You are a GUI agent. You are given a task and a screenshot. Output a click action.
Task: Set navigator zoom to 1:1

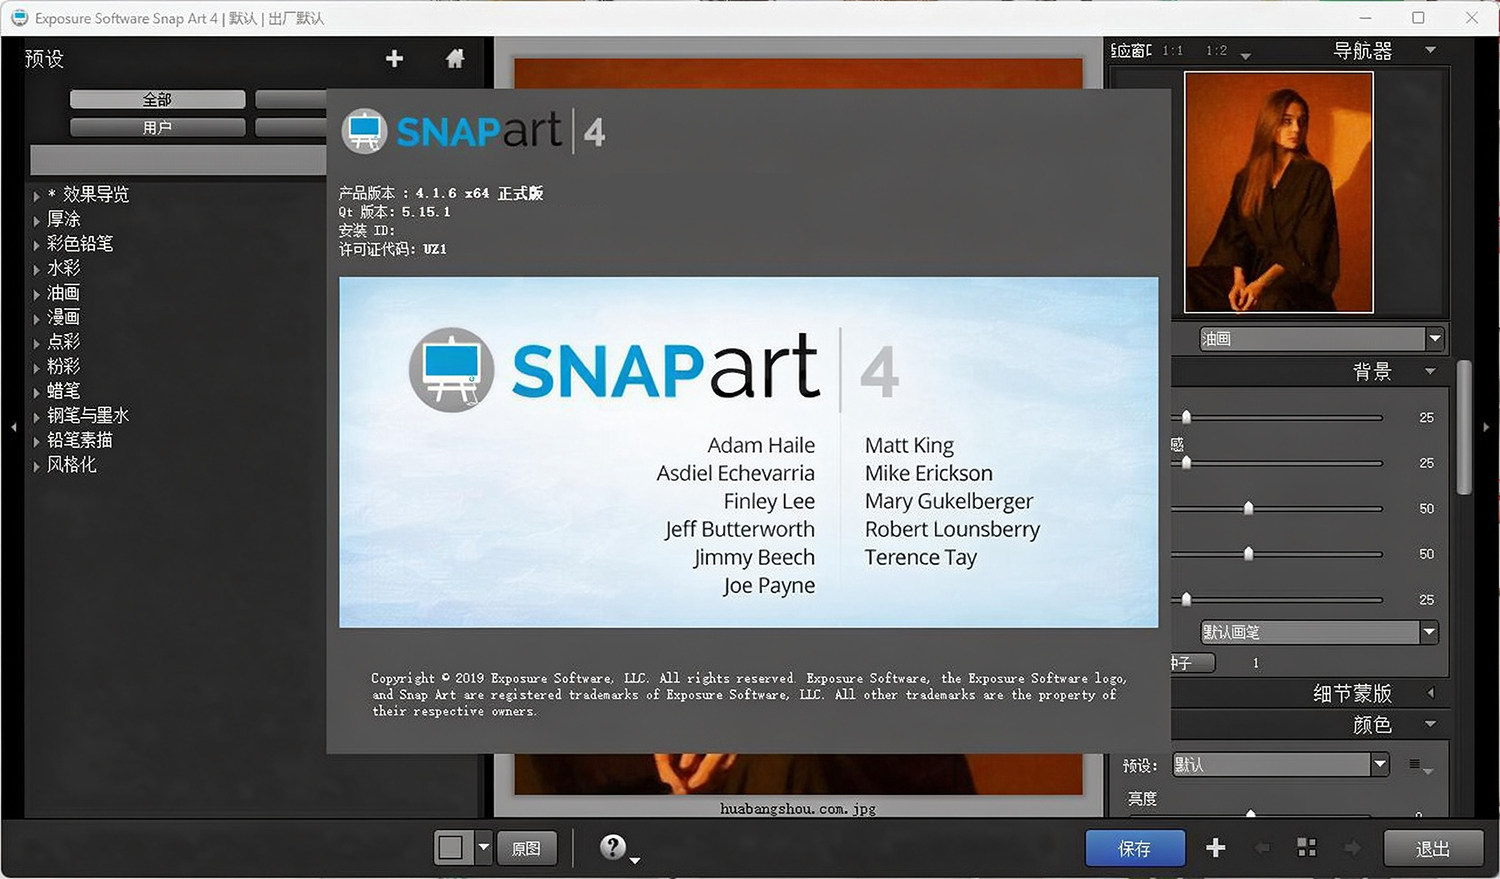(x=1173, y=50)
